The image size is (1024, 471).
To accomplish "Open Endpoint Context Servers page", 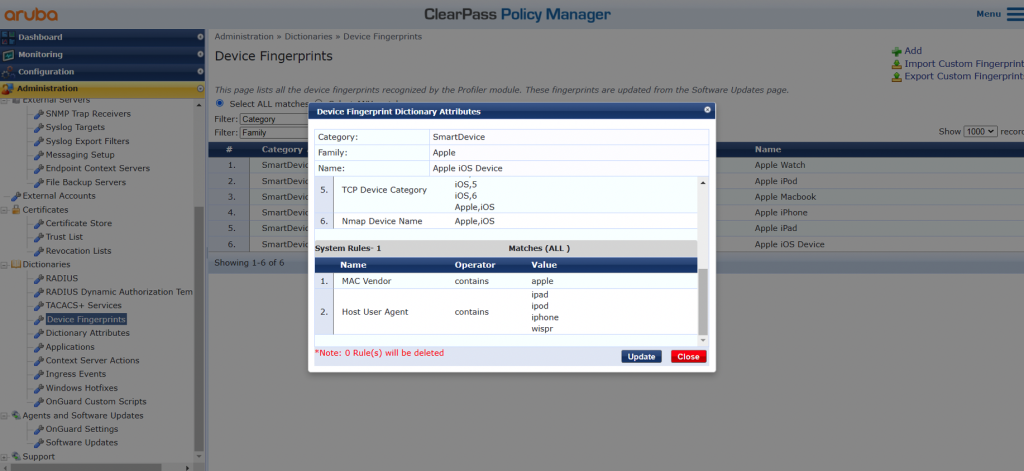I will point(97,169).
